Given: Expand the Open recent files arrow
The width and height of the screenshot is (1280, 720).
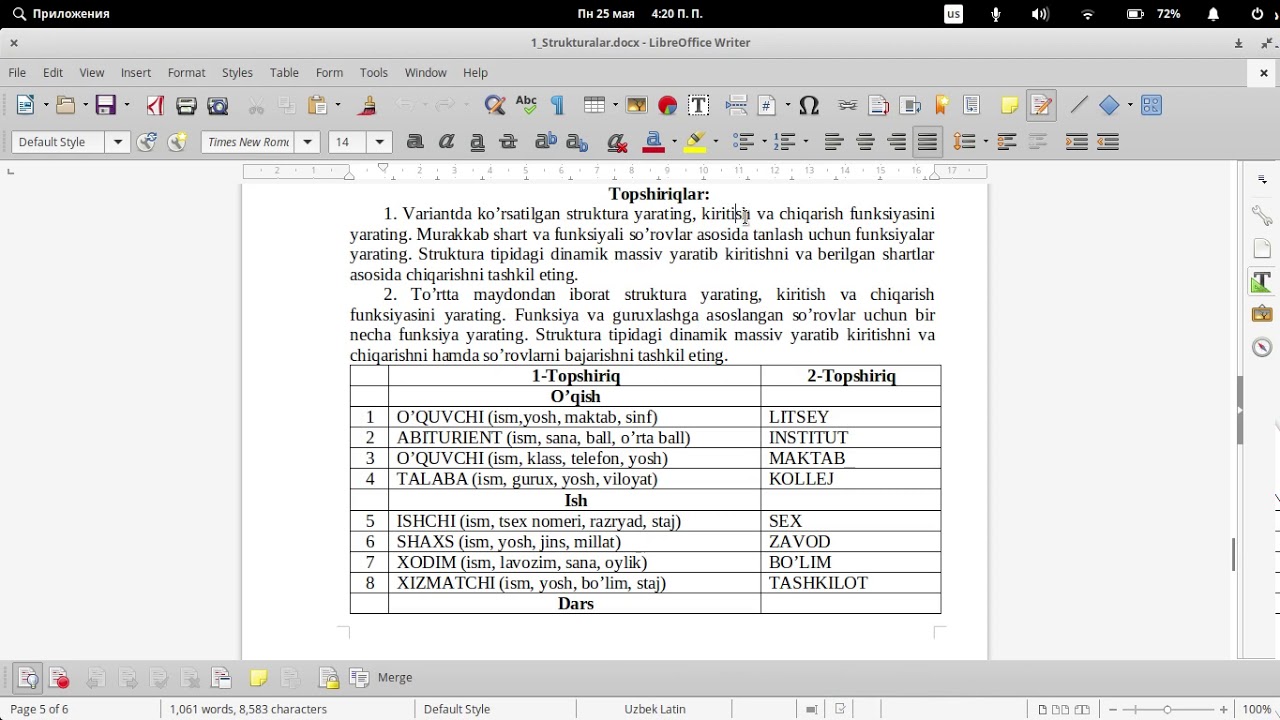Looking at the screenshot, I should pos(85,105).
